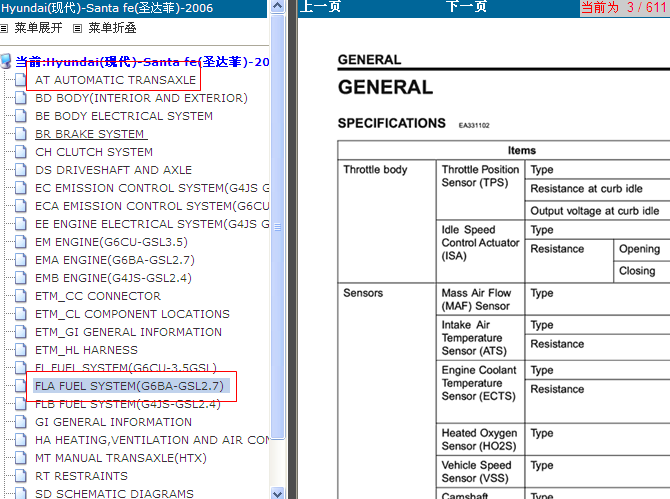The height and width of the screenshot is (499, 670).
Task: Select CH CLUTCH SYSTEM entry
Action: (x=94, y=152)
